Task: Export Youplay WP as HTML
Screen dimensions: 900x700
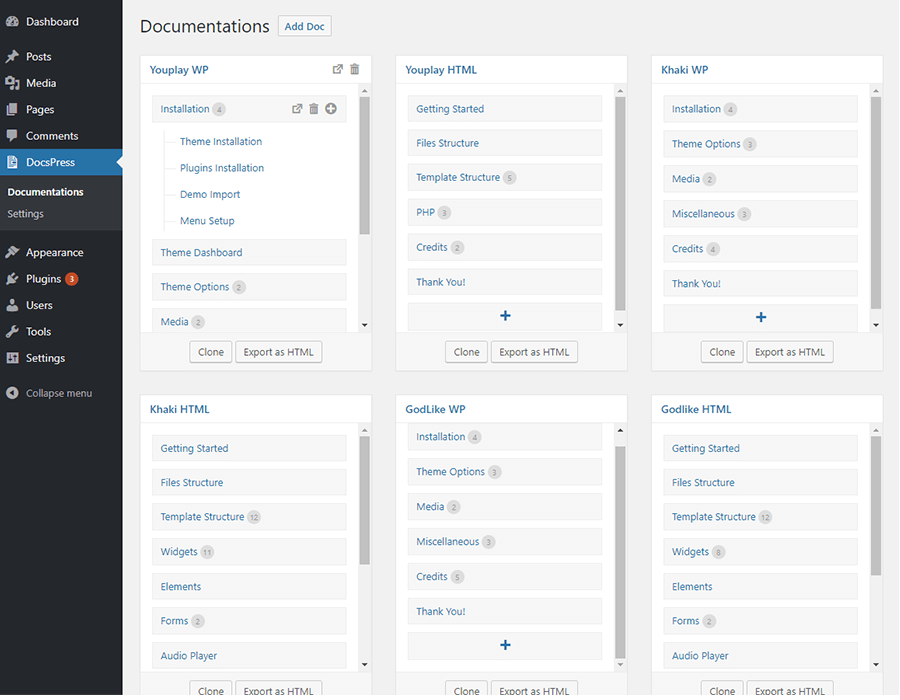Action: pos(278,352)
